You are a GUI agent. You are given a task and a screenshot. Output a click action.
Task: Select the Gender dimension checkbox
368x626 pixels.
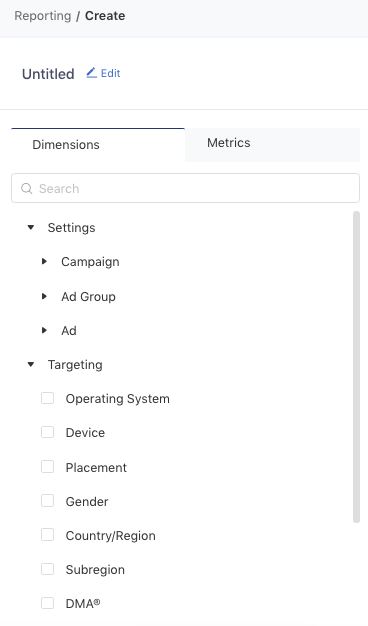point(47,501)
